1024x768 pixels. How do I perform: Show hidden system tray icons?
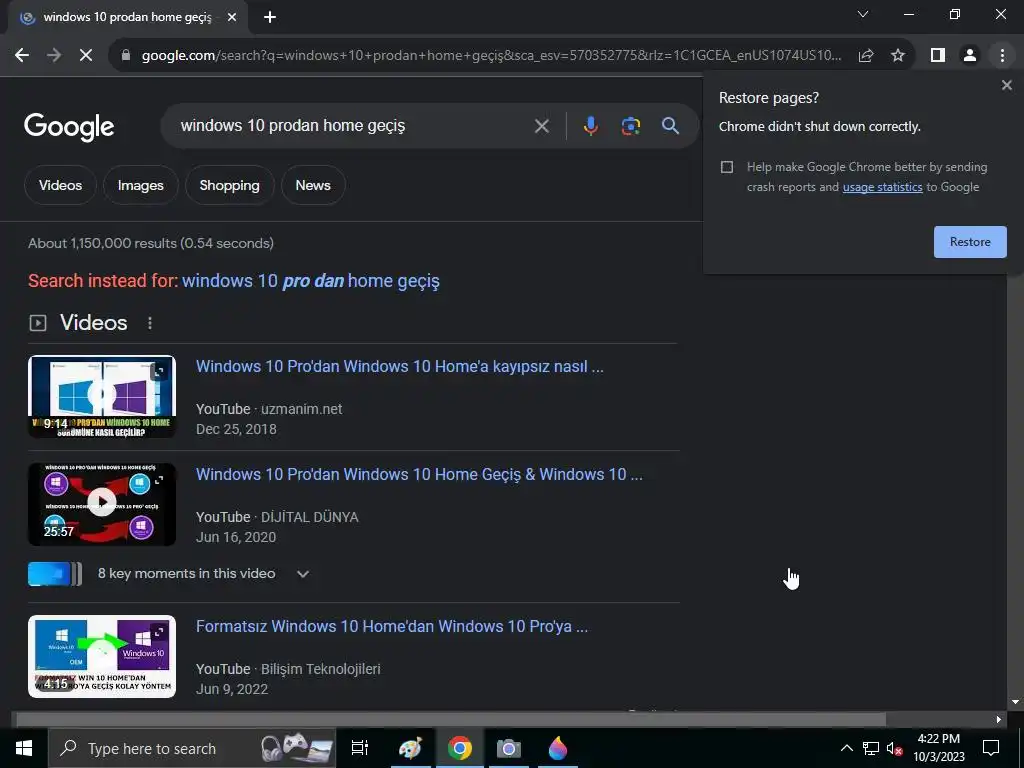[x=846, y=748]
